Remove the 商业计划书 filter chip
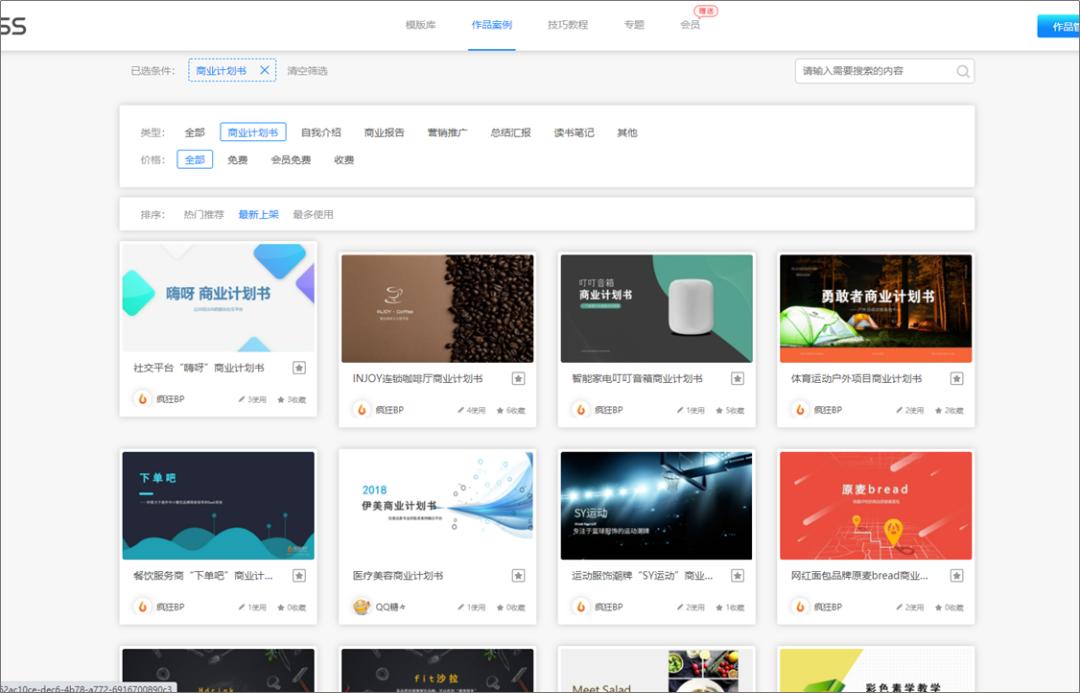 (262, 70)
